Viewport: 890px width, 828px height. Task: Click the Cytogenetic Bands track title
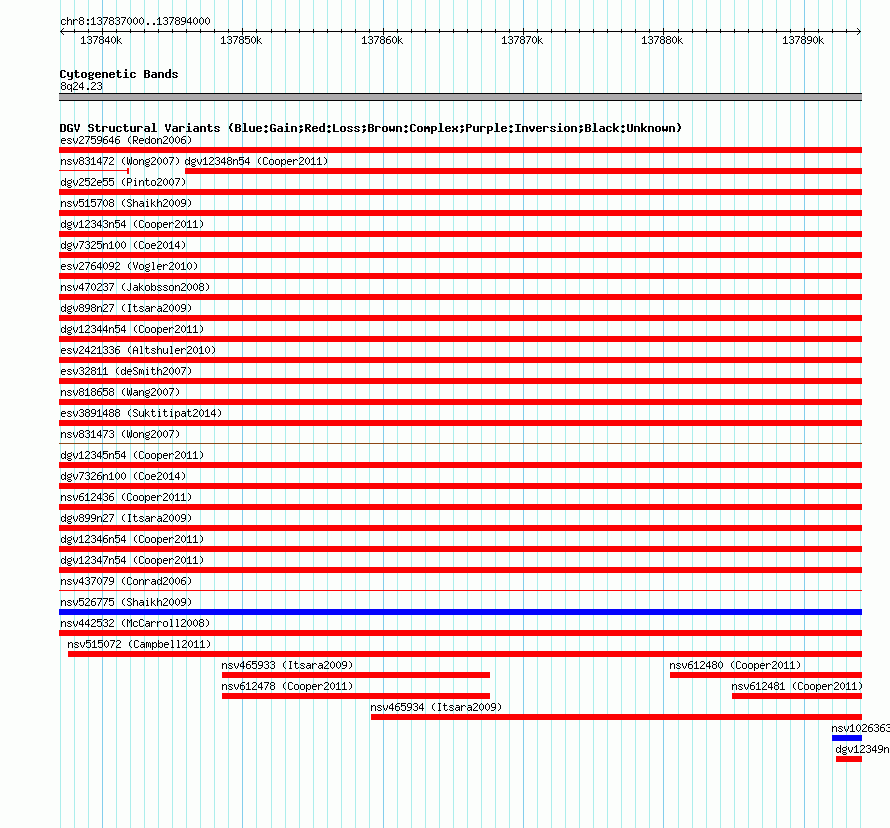click(x=119, y=74)
